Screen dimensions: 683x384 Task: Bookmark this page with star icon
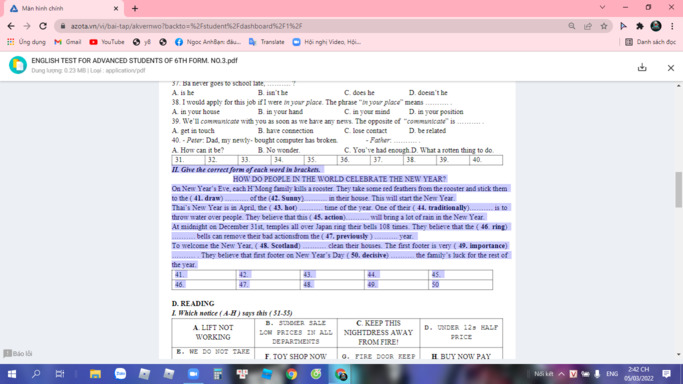click(604, 26)
